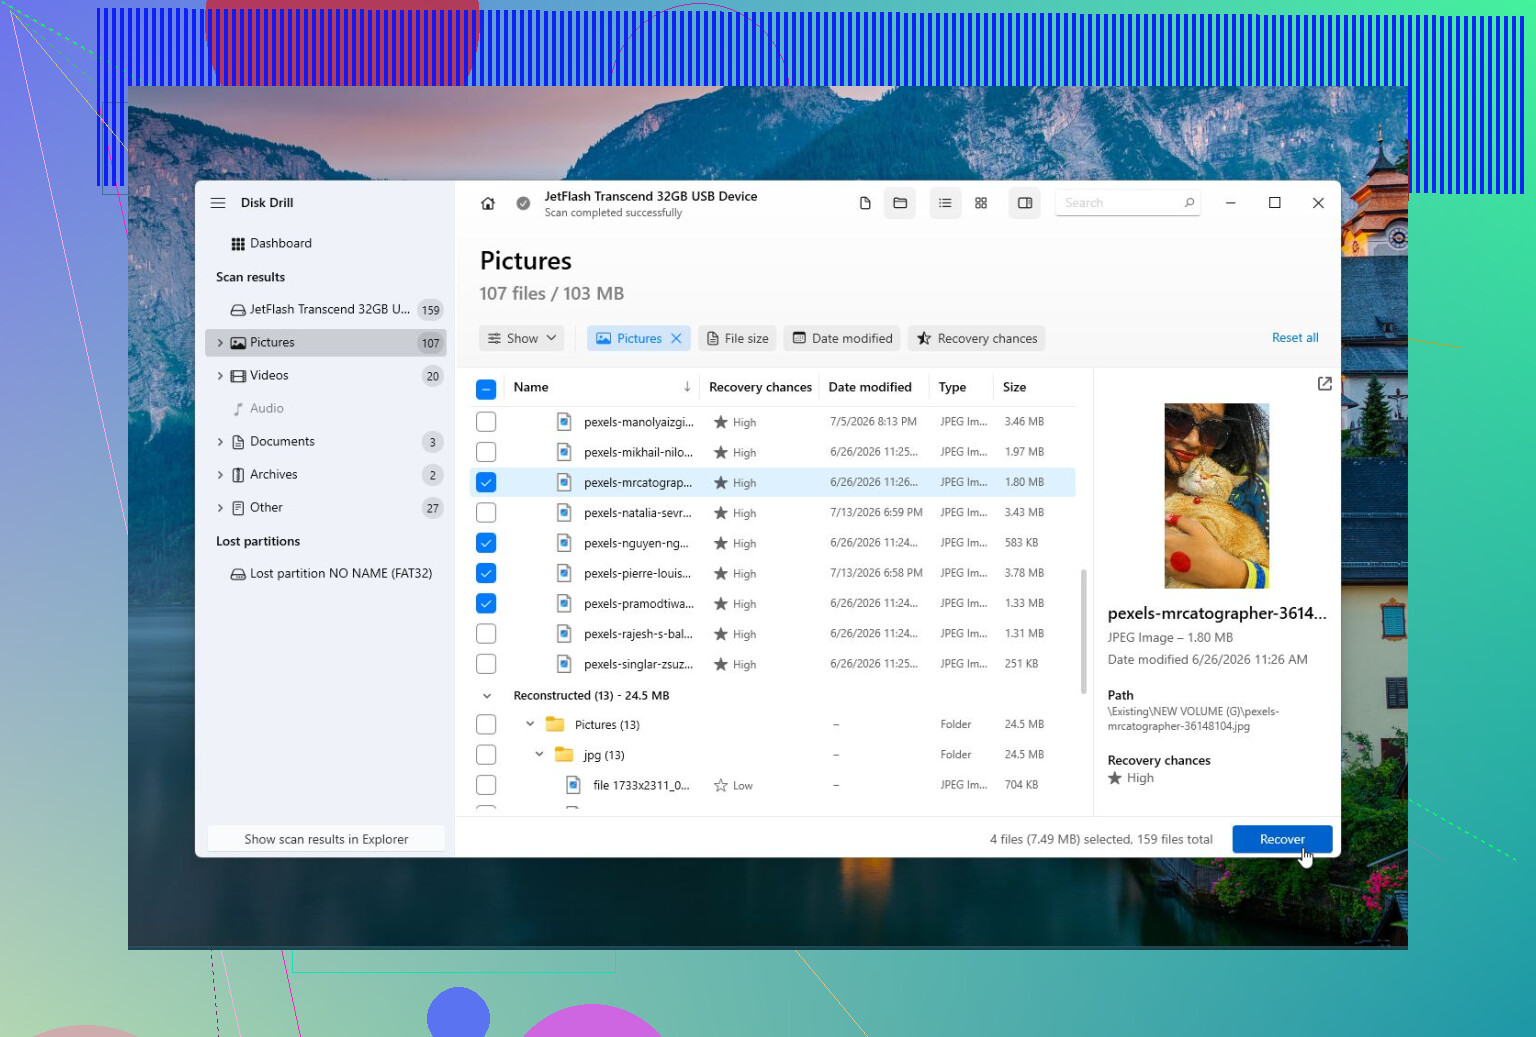
Task: Click the file icon of pexels-manolyaizgi
Action: (x=564, y=422)
